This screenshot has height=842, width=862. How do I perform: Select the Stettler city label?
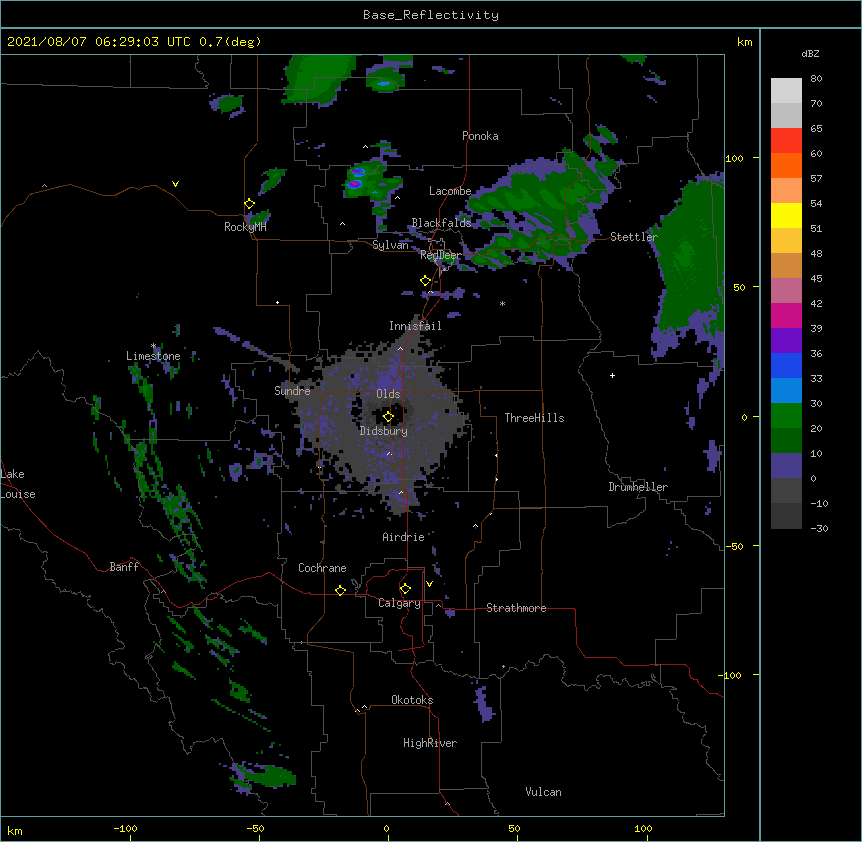(633, 237)
